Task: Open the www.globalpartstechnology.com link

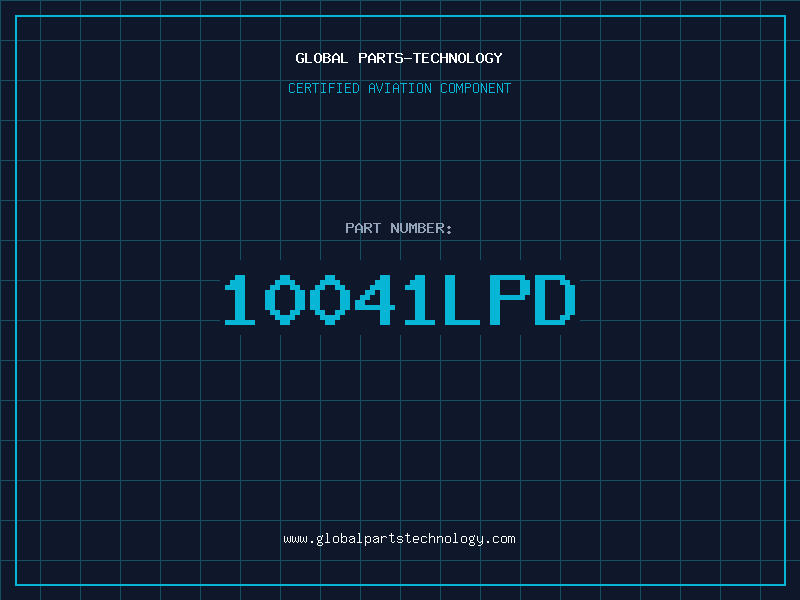Action: click(399, 539)
